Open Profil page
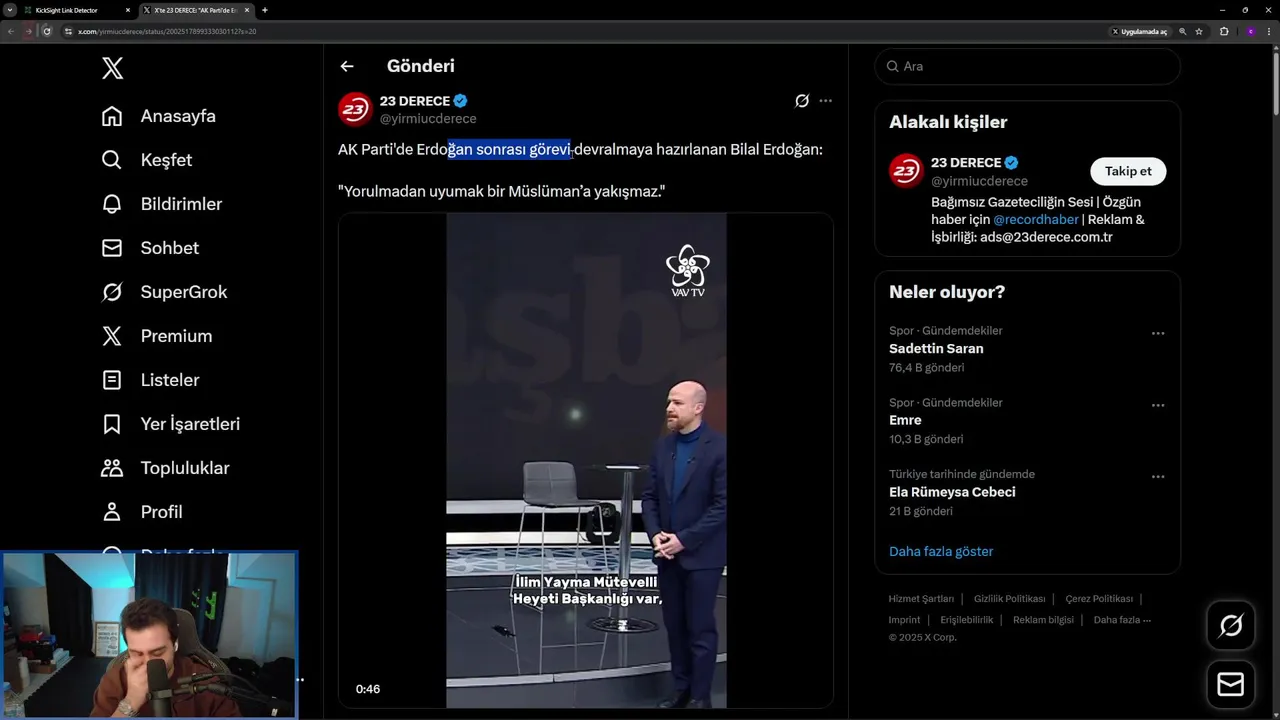 (142, 512)
